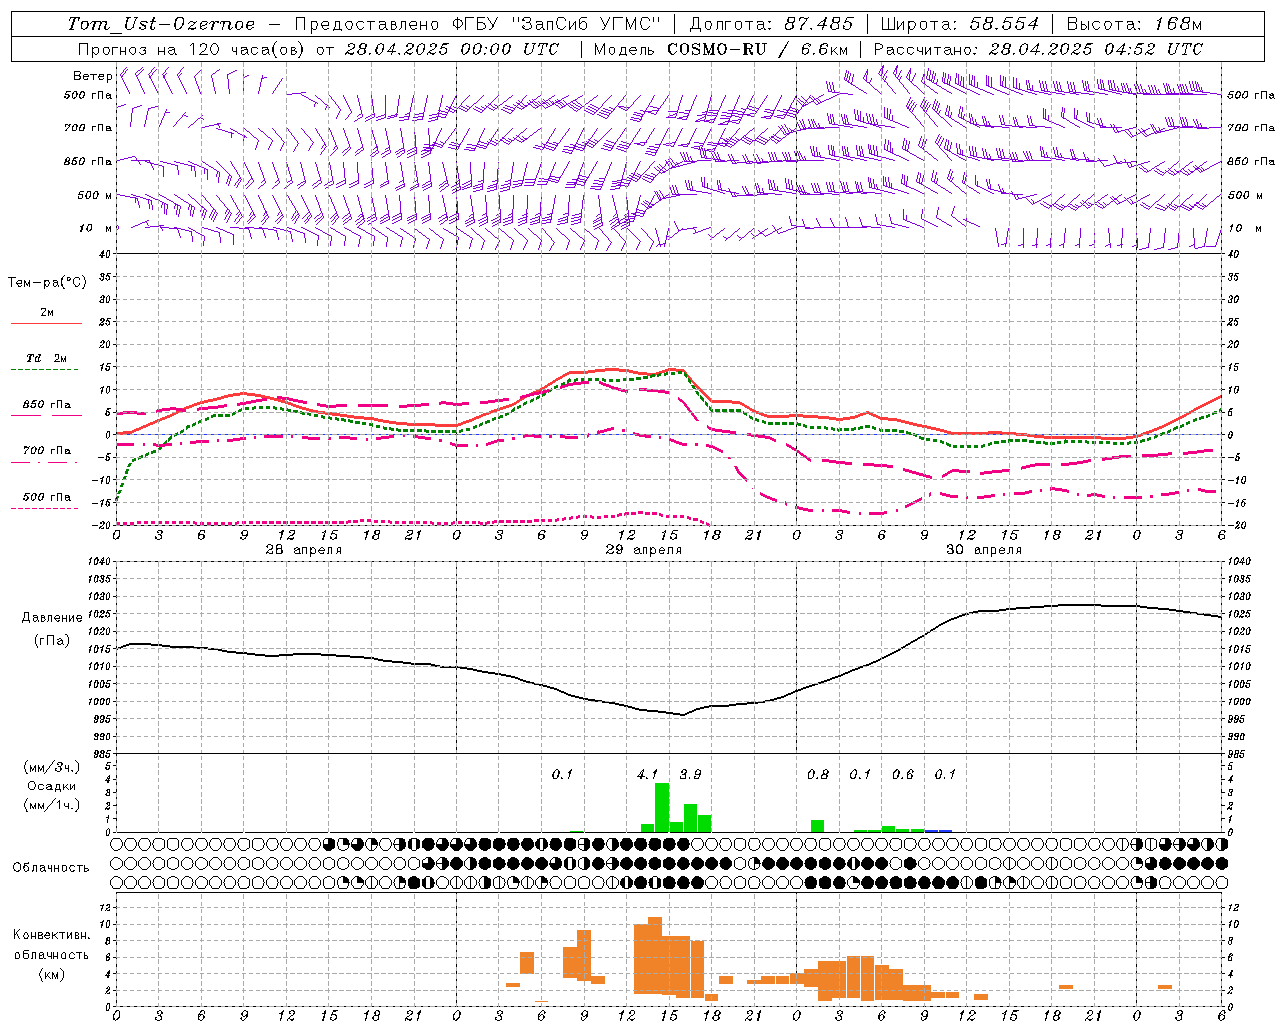Click the Тем-ра(°C) temperature panel label
The width and height of the screenshot is (1280, 1024).
pos(47,283)
